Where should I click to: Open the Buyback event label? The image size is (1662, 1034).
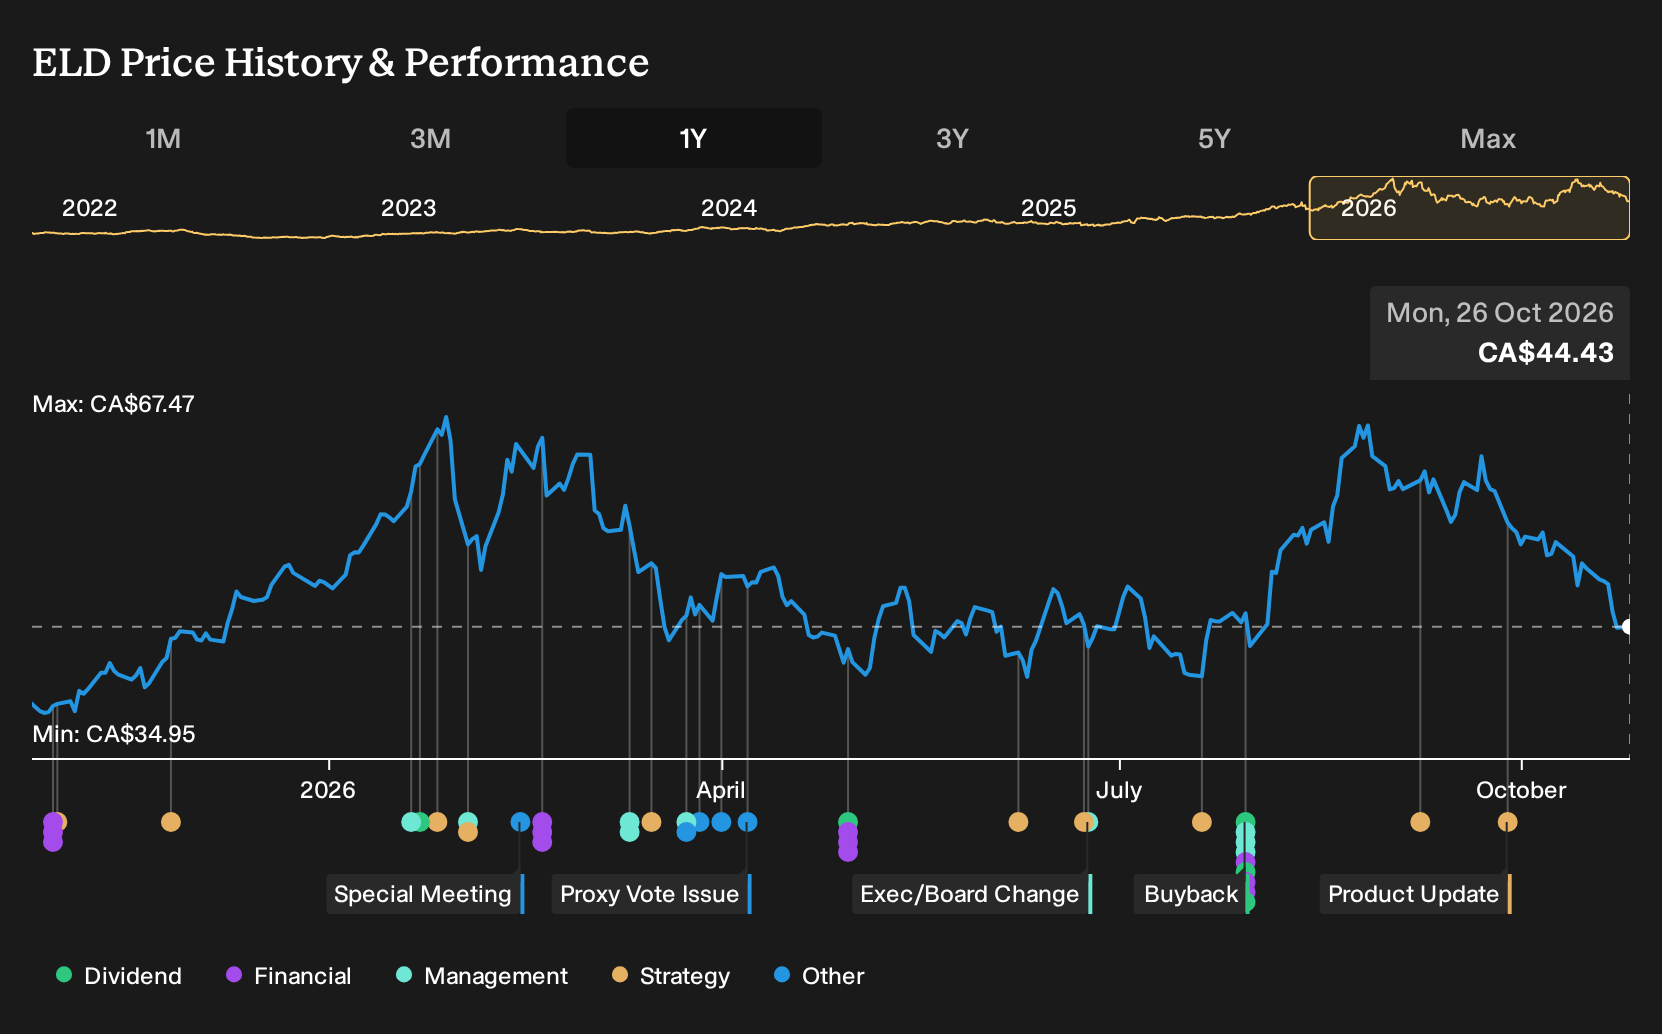click(x=1192, y=894)
